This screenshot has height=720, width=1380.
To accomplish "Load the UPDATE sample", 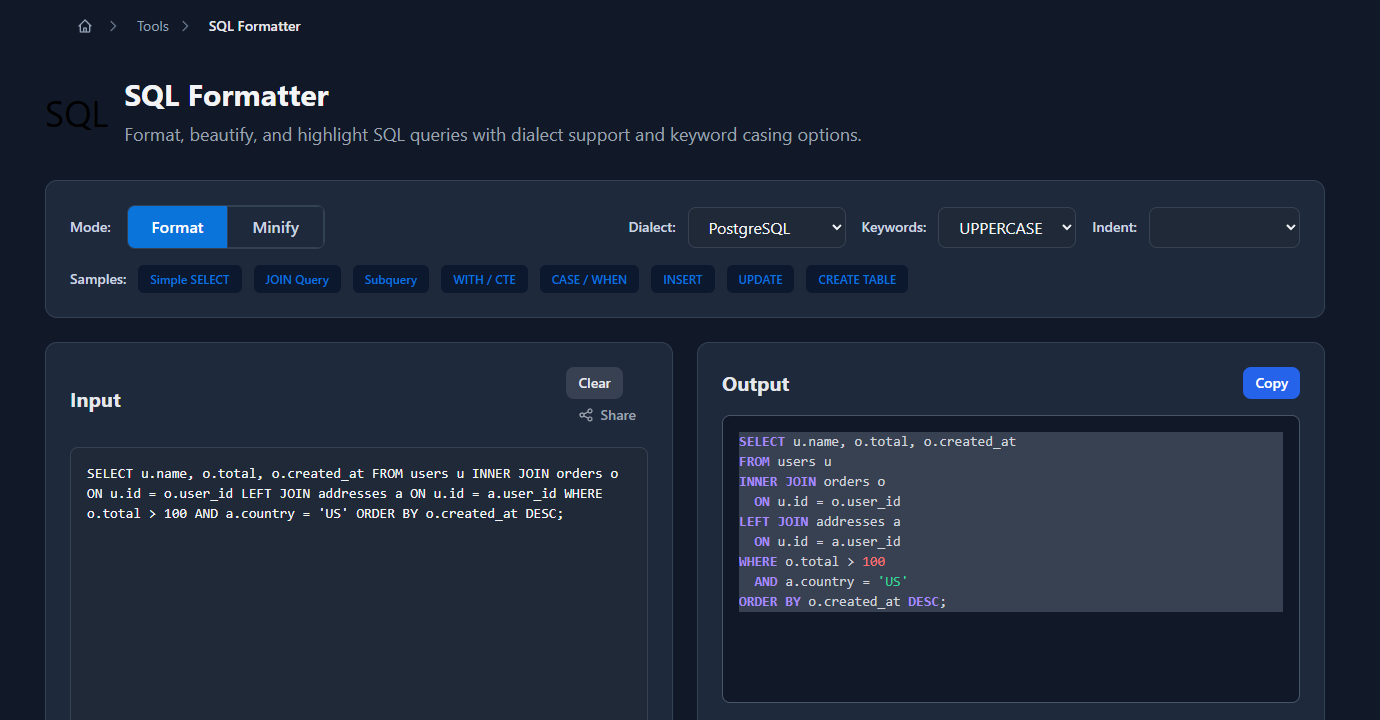I will [x=760, y=280].
